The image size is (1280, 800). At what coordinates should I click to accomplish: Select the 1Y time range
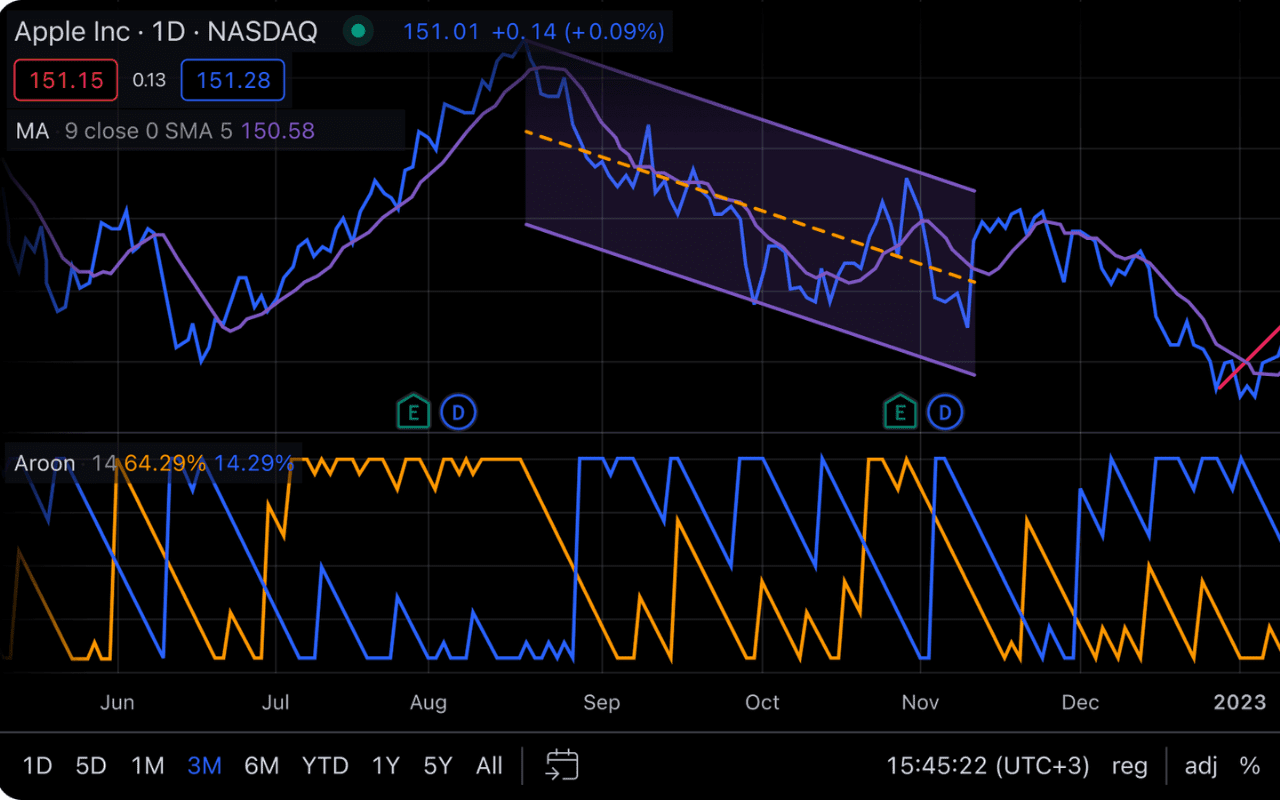(385, 766)
